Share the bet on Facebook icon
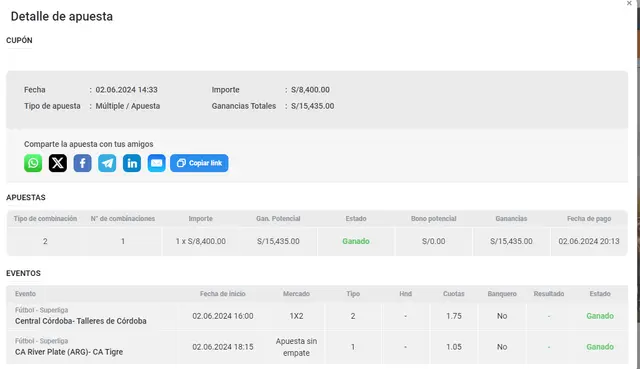Screen dimensions: 640x369 (82, 163)
